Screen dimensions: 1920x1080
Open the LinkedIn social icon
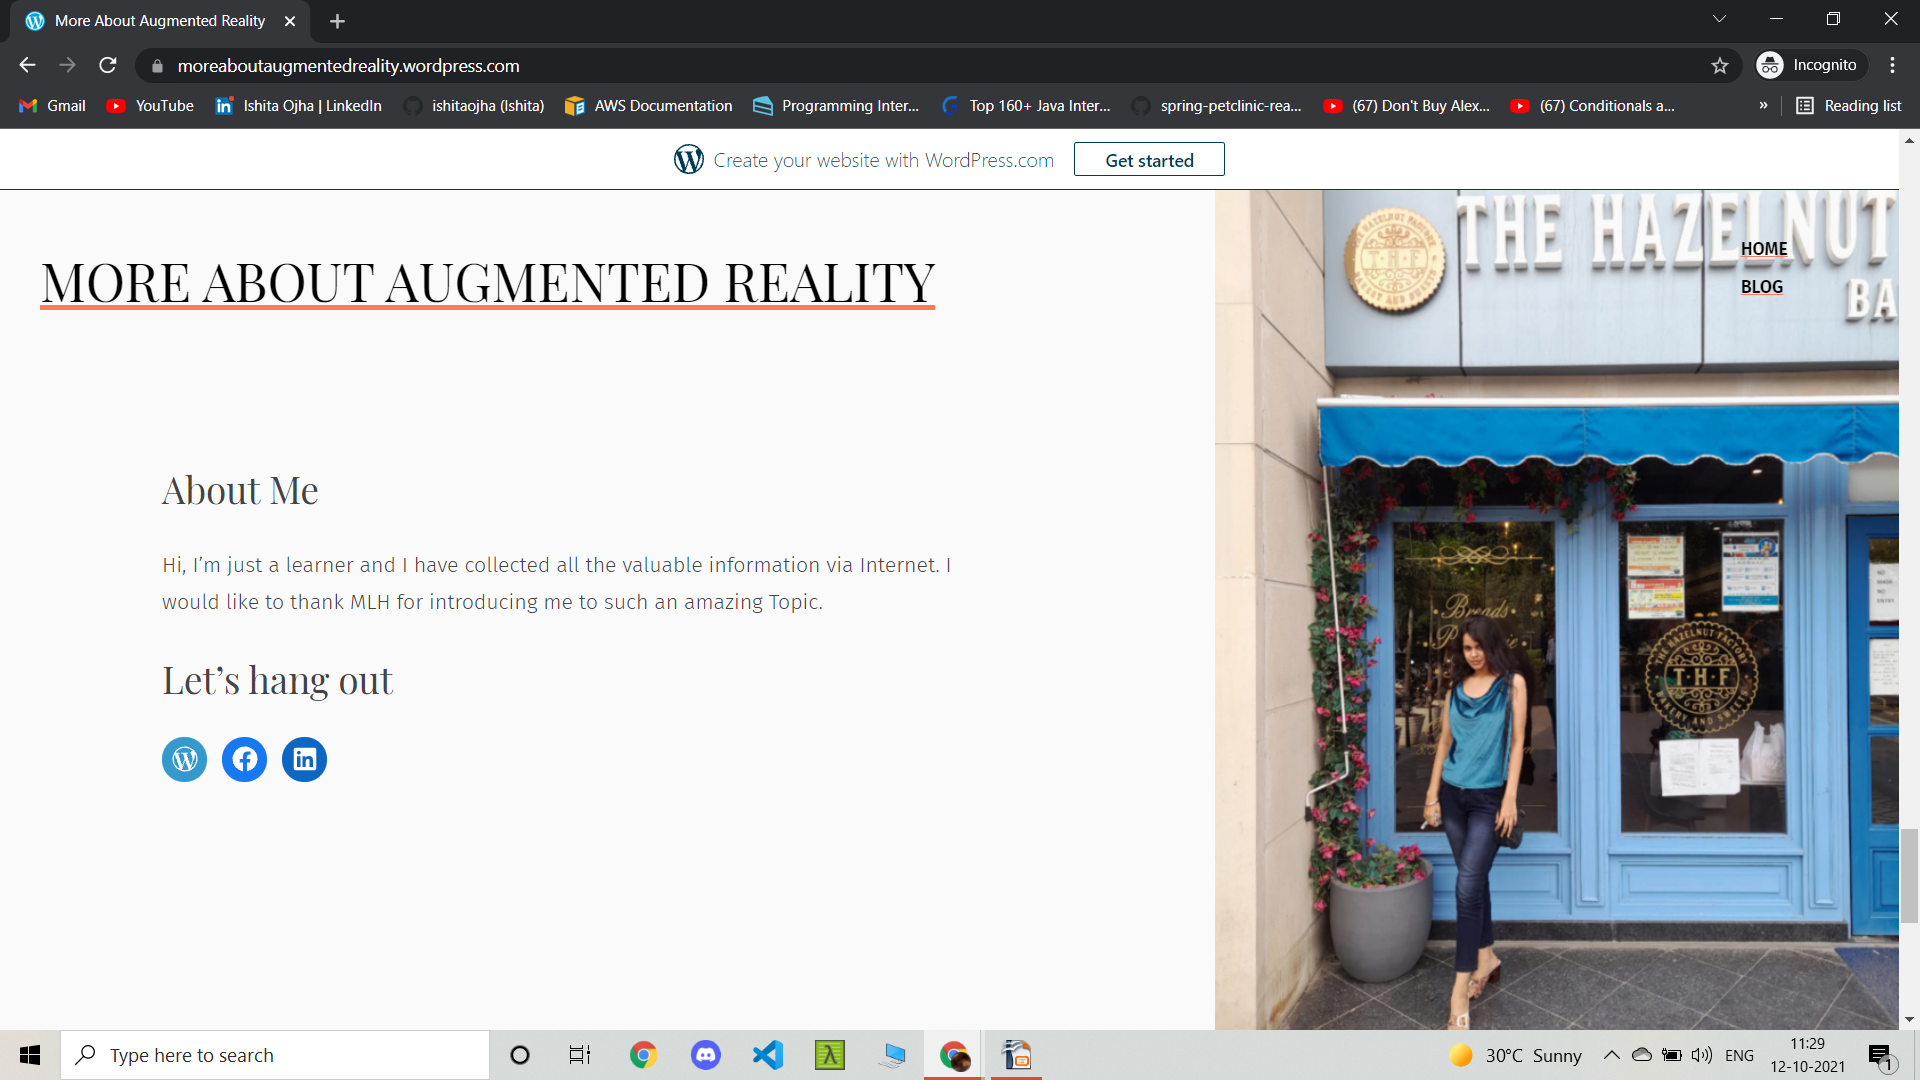(x=304, y=759)
